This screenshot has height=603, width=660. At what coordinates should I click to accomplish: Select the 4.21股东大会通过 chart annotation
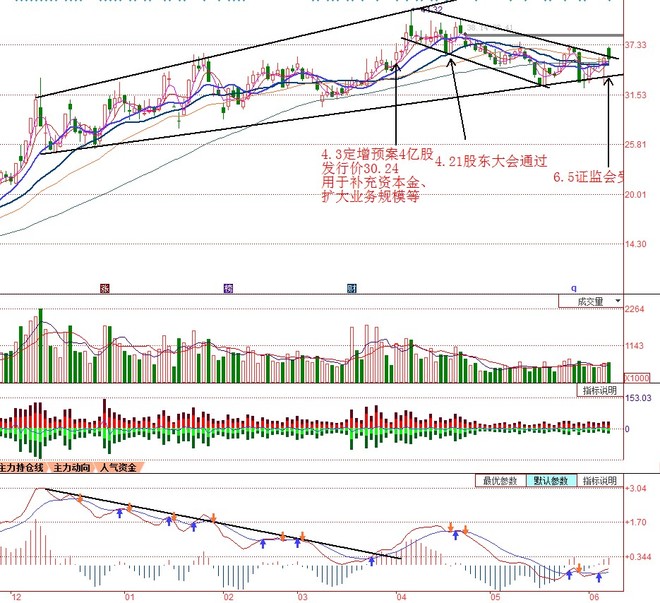coord(491,161)
